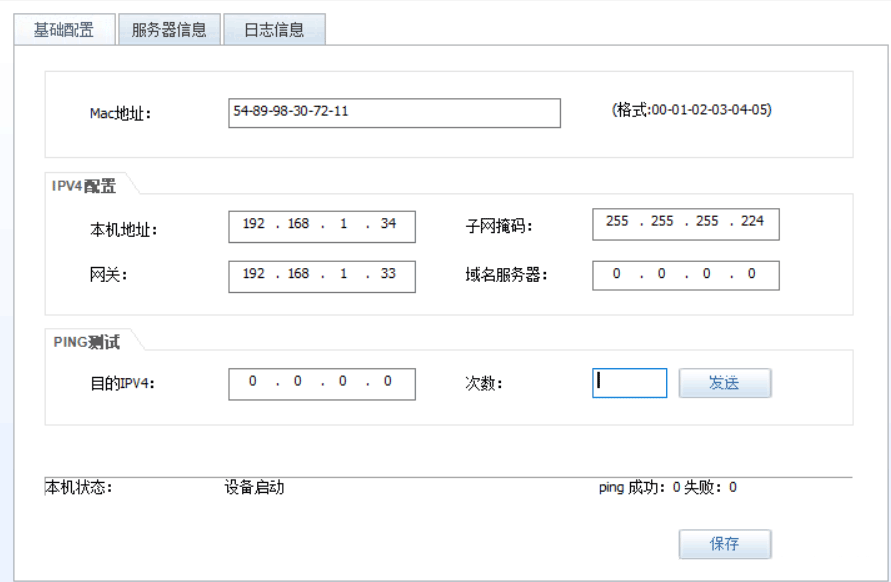Click the 网关 IP field
This screenshot has width=891, height=582.
(322, 277)
